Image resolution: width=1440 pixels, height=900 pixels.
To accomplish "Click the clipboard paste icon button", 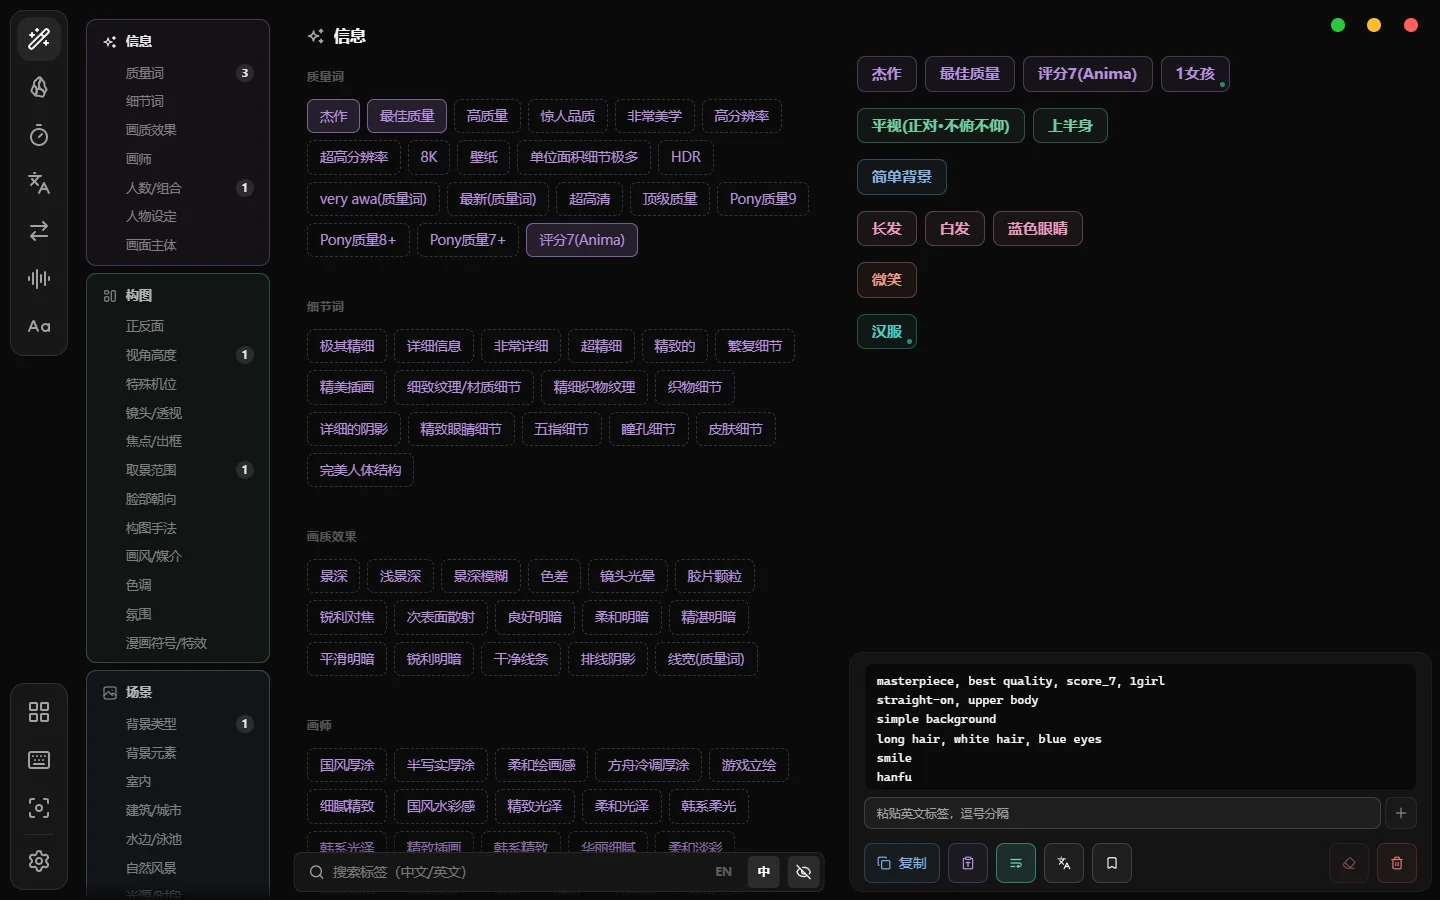I will [x=968, y=863].
